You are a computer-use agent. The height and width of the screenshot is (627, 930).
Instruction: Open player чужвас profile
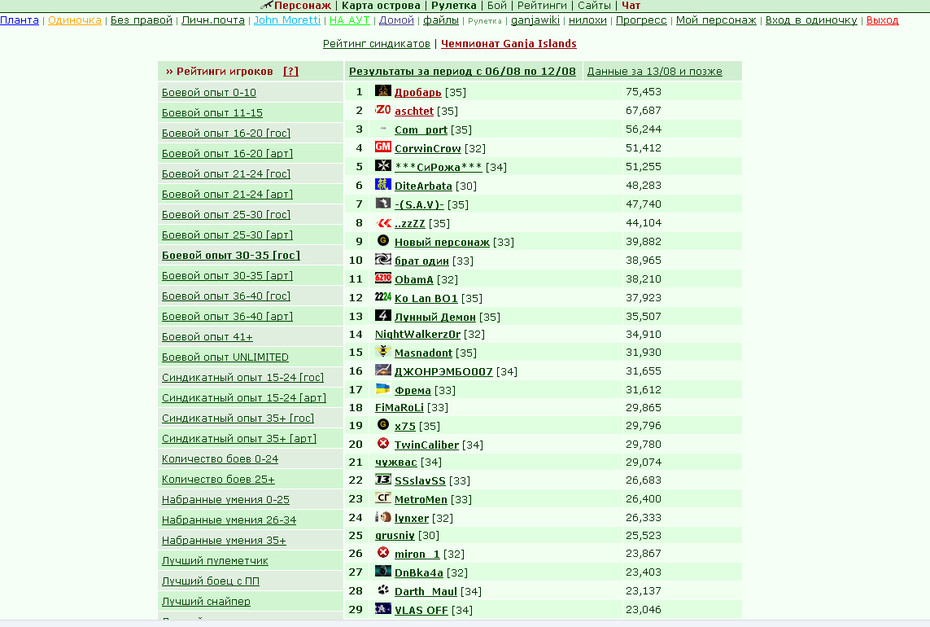[x=396, y=462]
